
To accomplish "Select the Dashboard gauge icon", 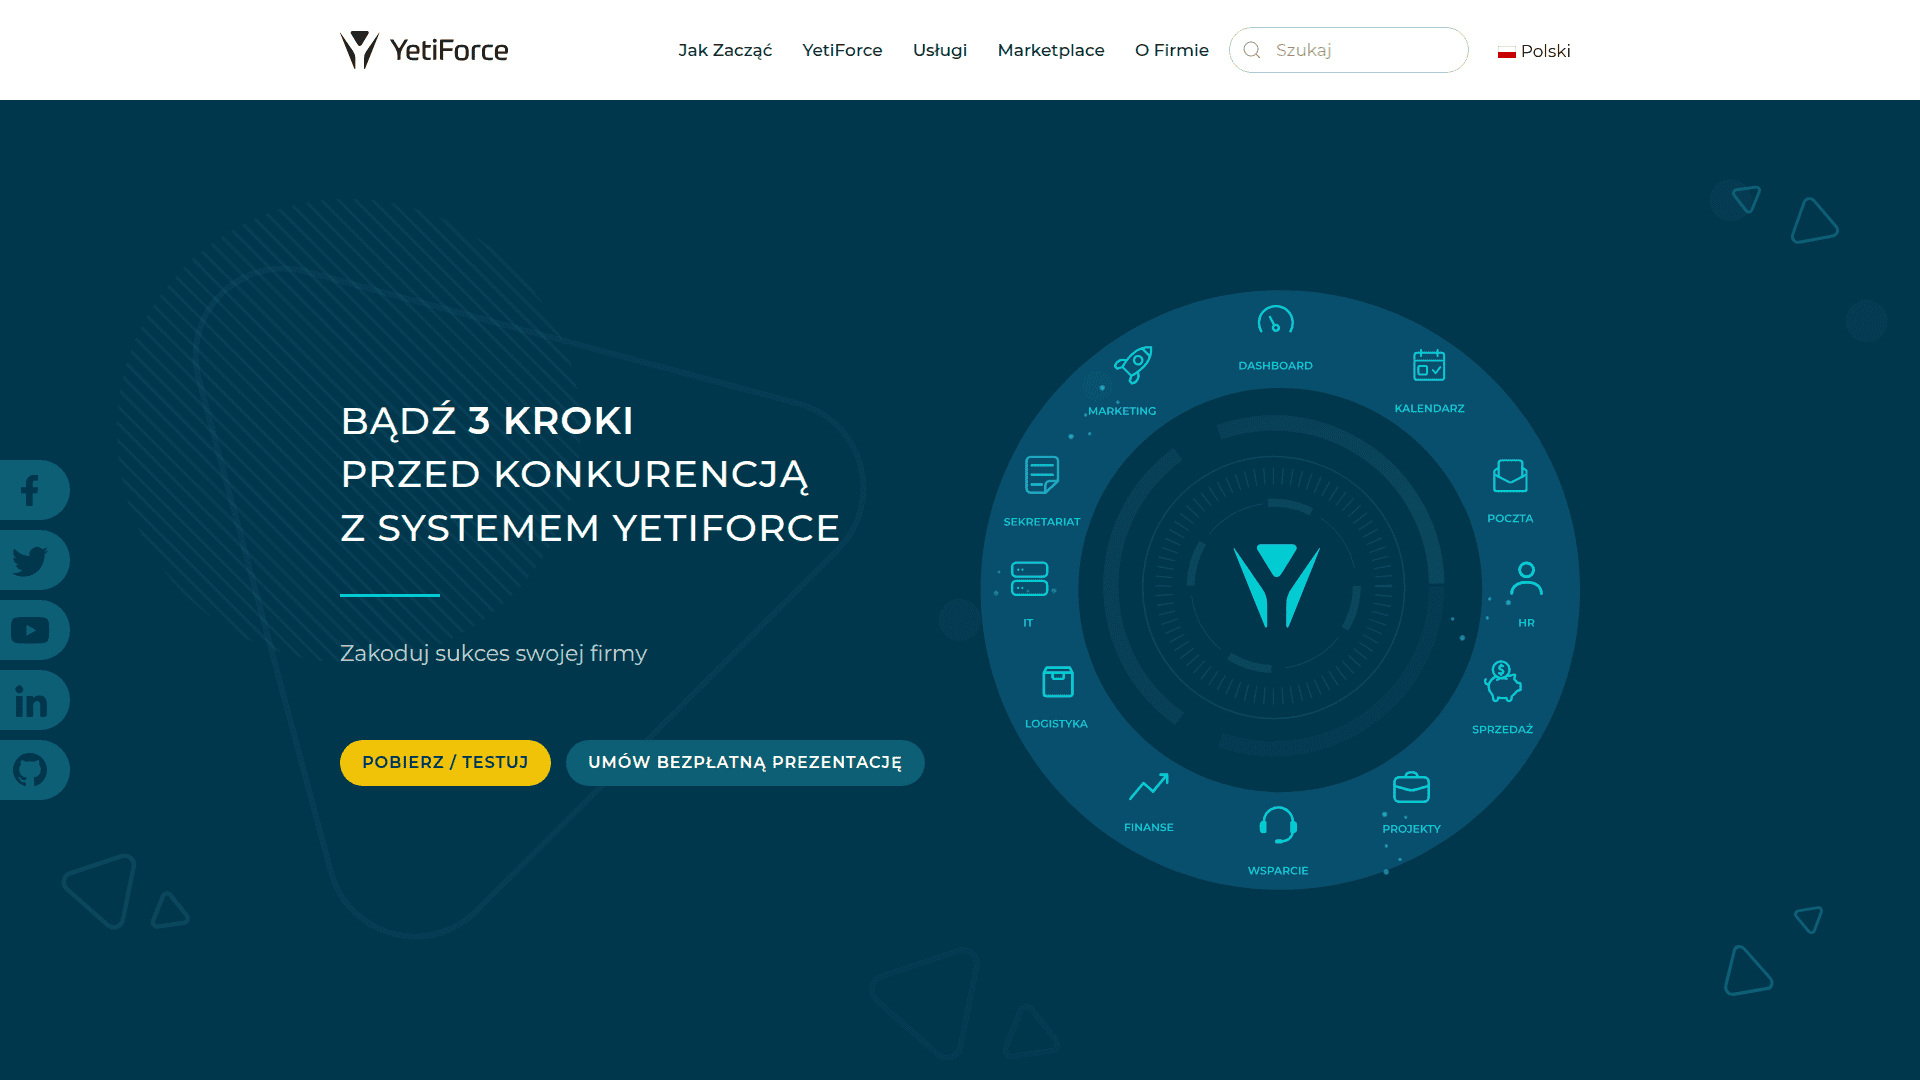I will click(x=1275, y=321).
